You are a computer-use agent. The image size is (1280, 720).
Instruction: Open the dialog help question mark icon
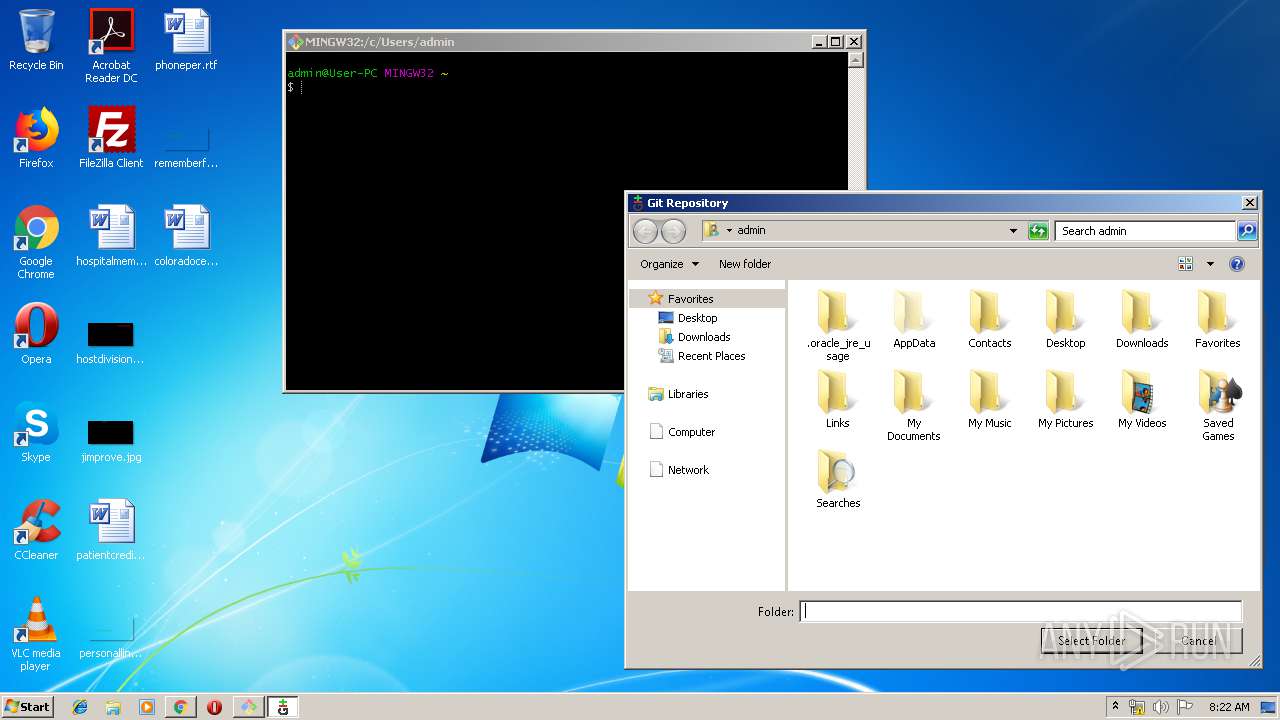click(x=1237, y=264)
